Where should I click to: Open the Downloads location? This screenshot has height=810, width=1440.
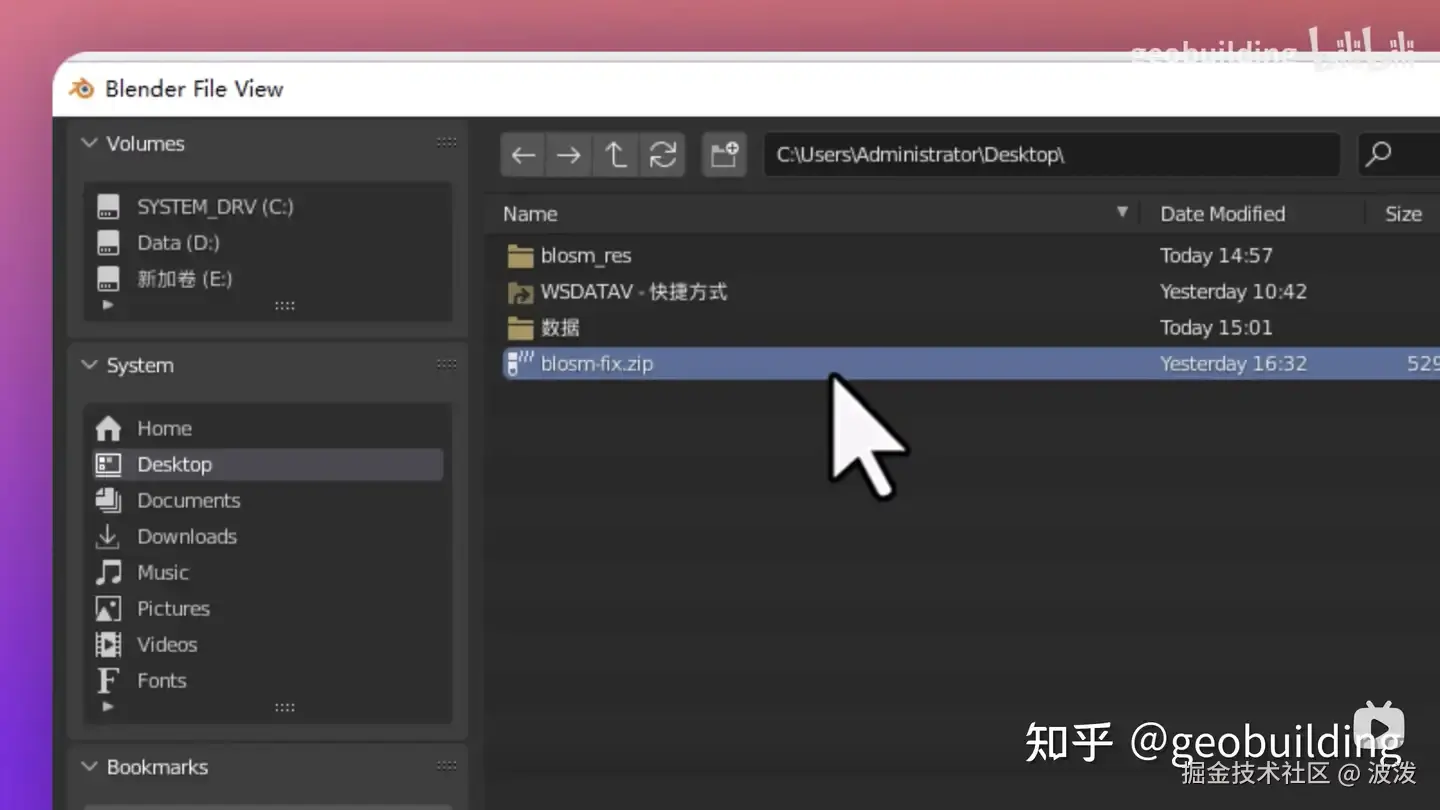coord(187,536)
